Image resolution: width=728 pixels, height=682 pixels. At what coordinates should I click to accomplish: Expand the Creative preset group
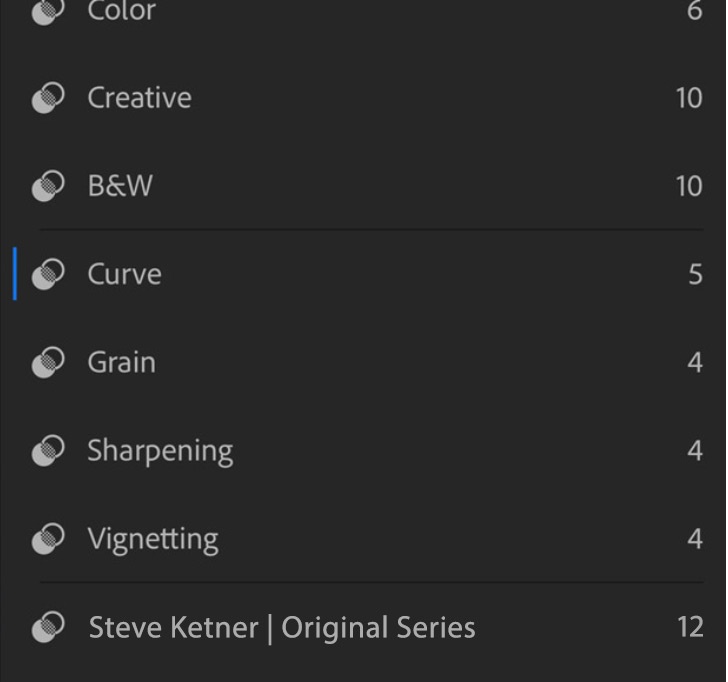139,98
